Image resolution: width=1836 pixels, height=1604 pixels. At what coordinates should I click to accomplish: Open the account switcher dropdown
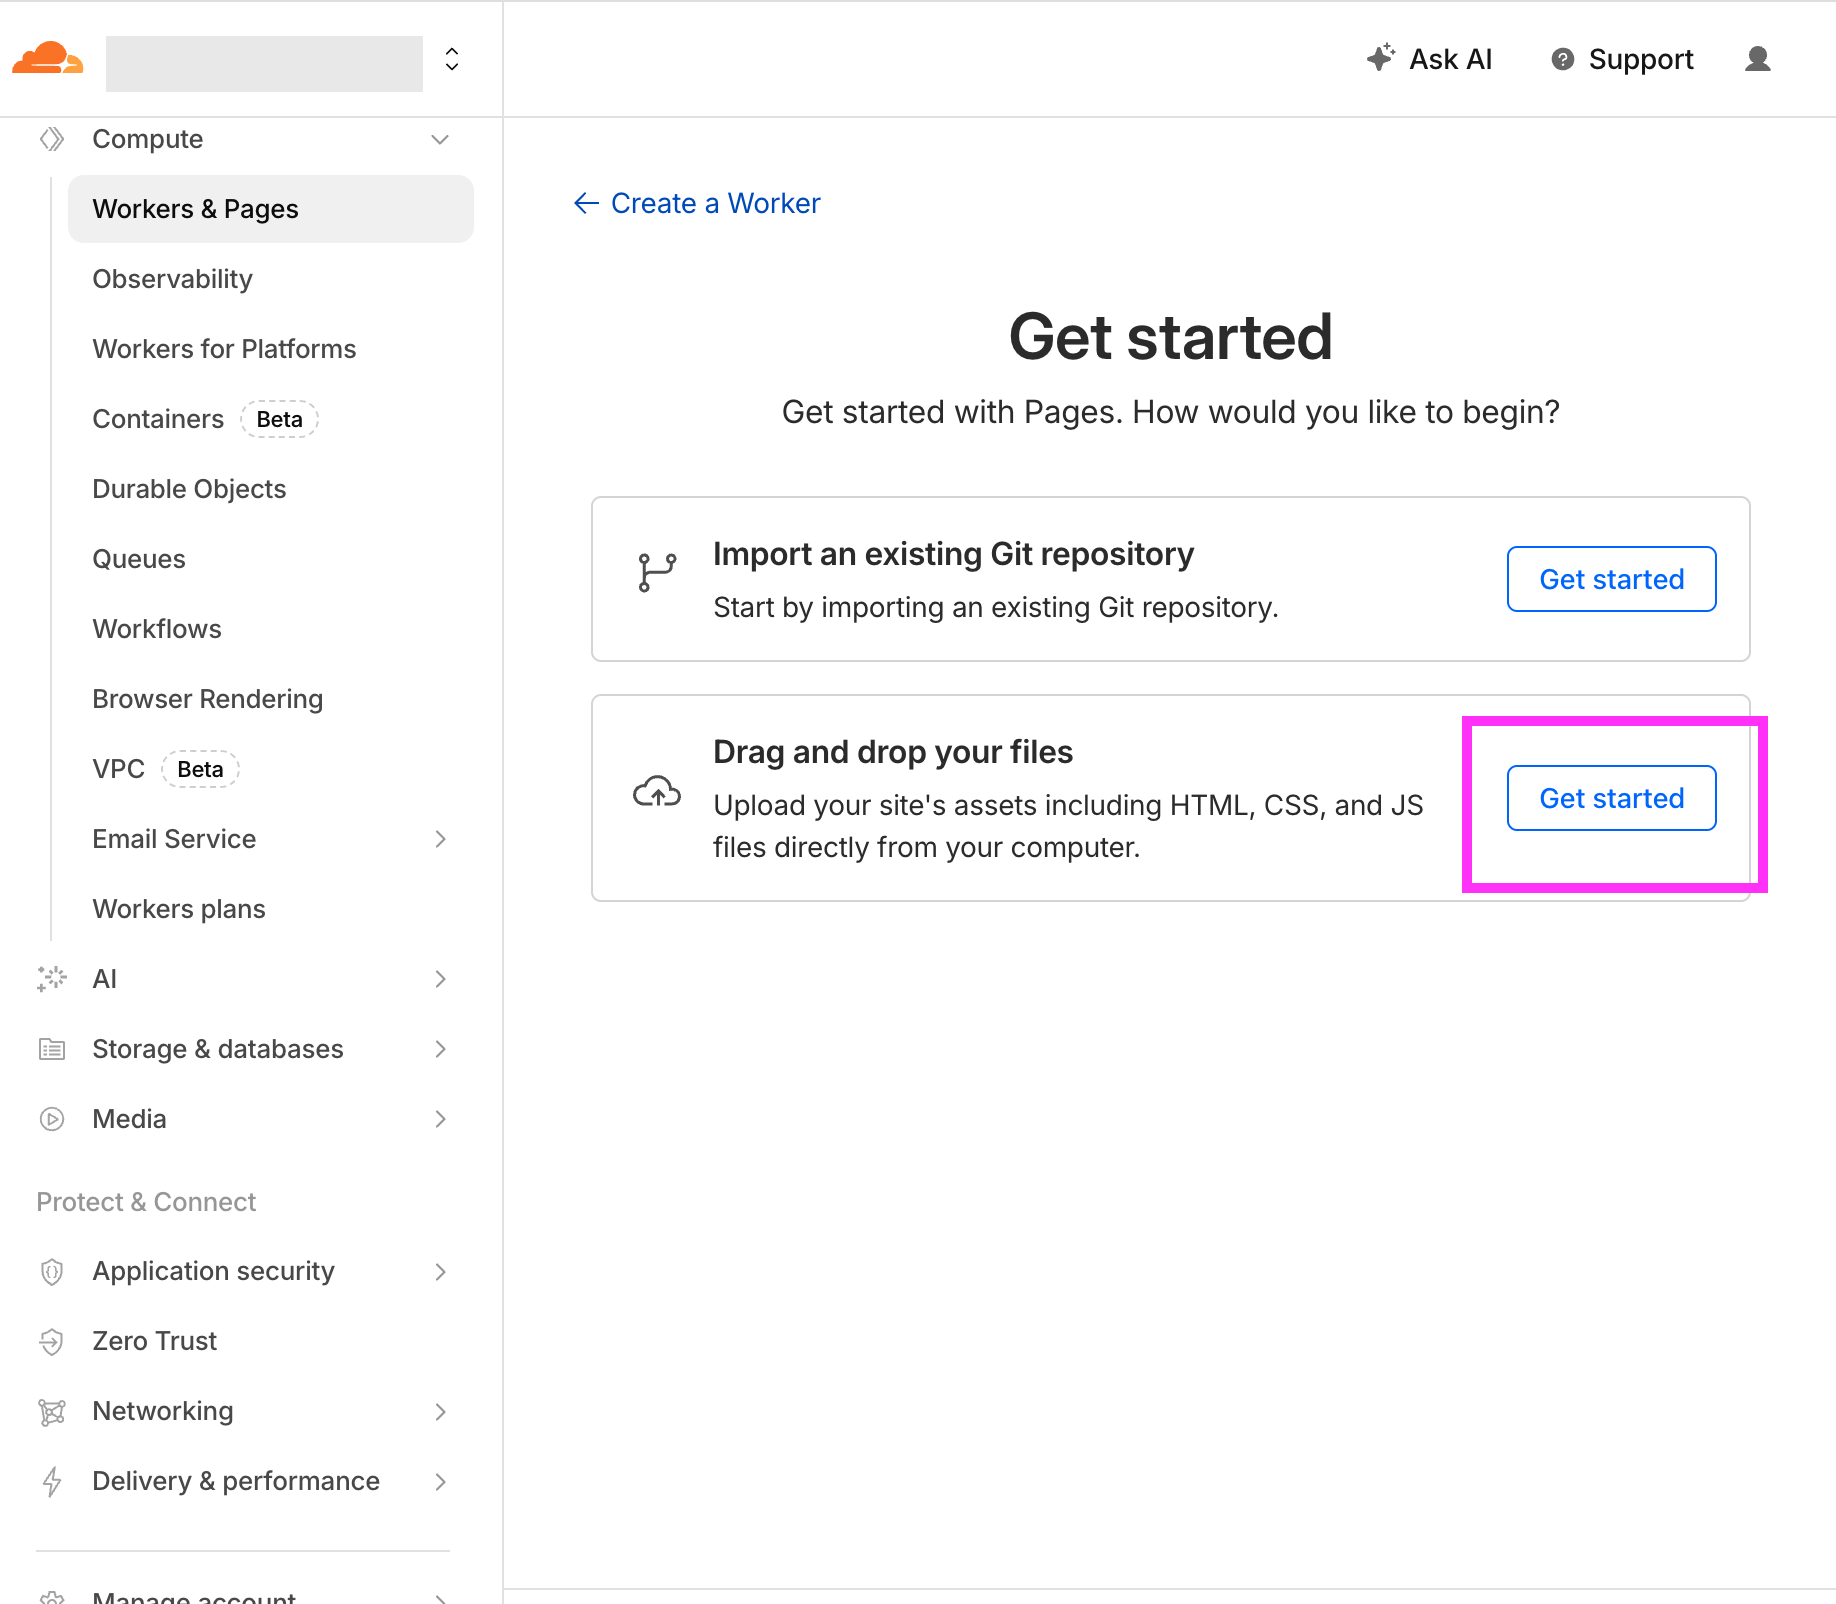pos(452,60)
